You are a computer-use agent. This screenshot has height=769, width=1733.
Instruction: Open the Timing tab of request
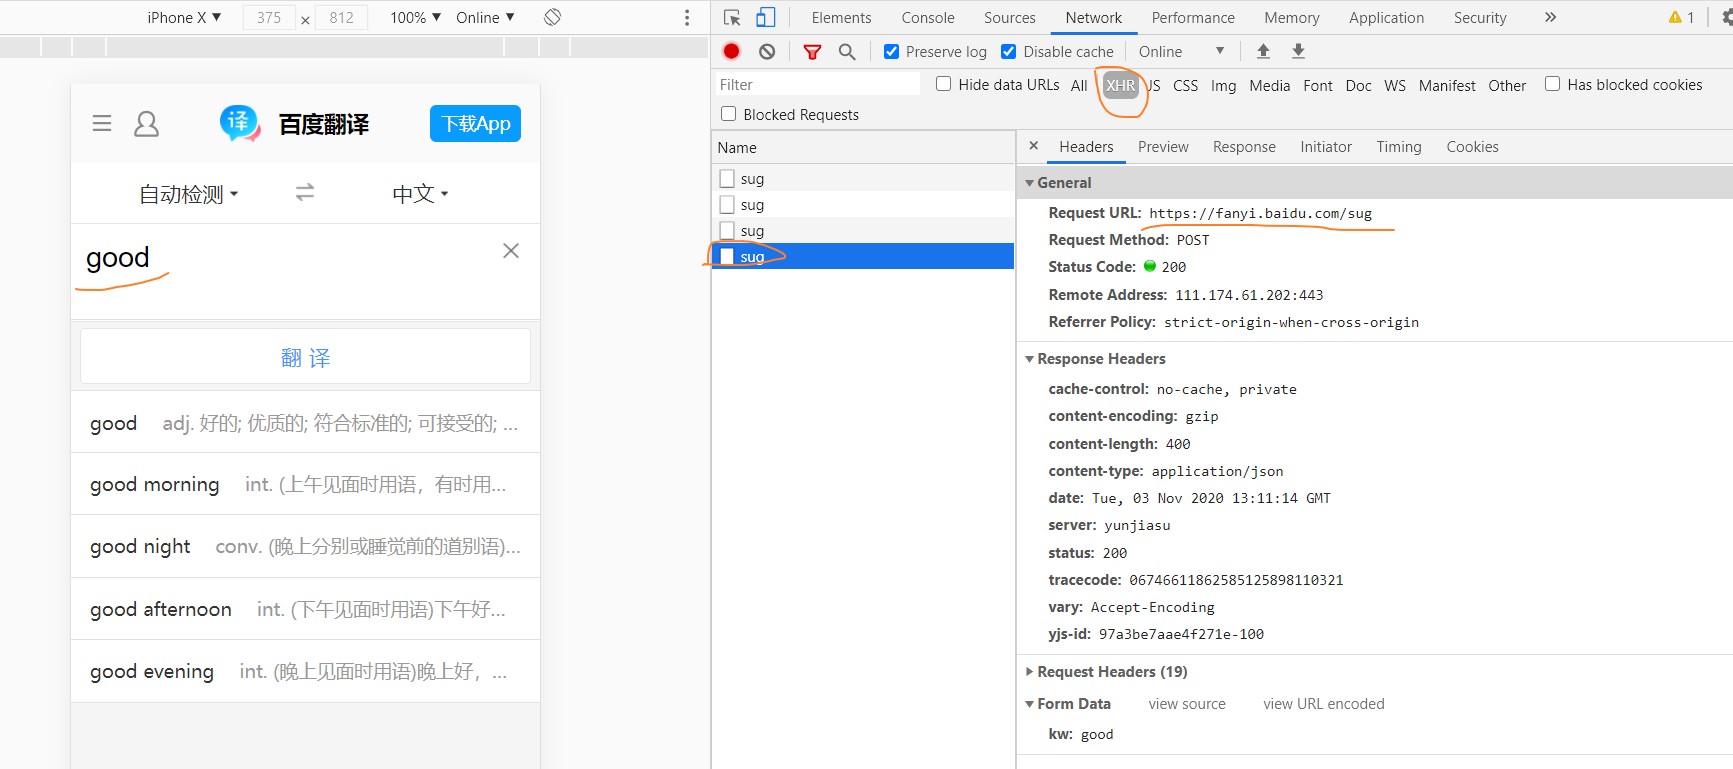pyautogui.click(x=1398, y=147)
